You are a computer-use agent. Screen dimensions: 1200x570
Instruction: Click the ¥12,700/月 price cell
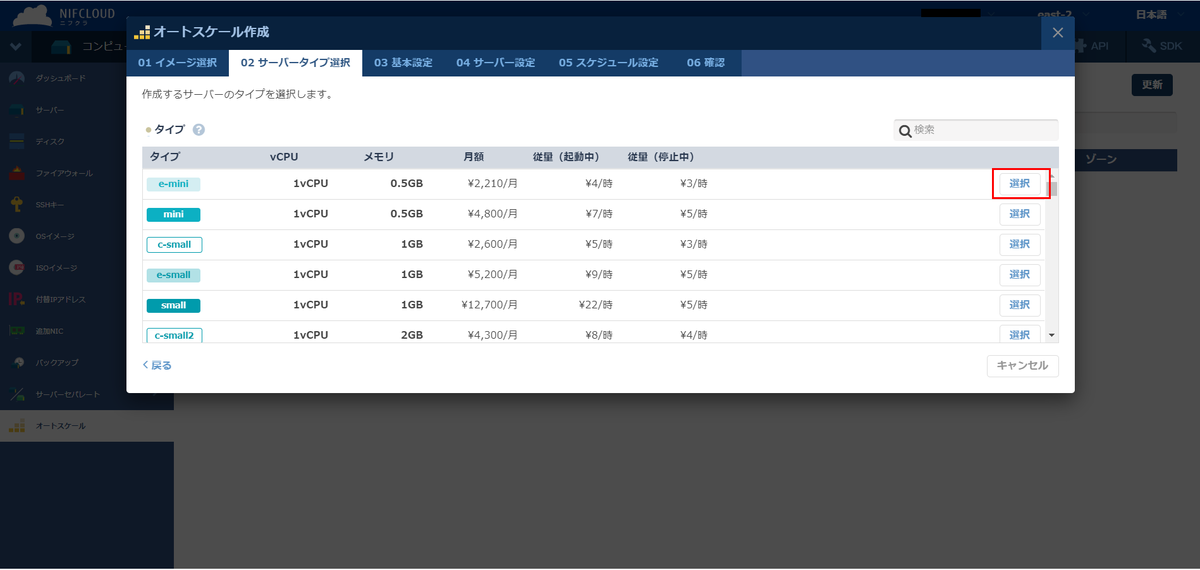click(489, 305)
